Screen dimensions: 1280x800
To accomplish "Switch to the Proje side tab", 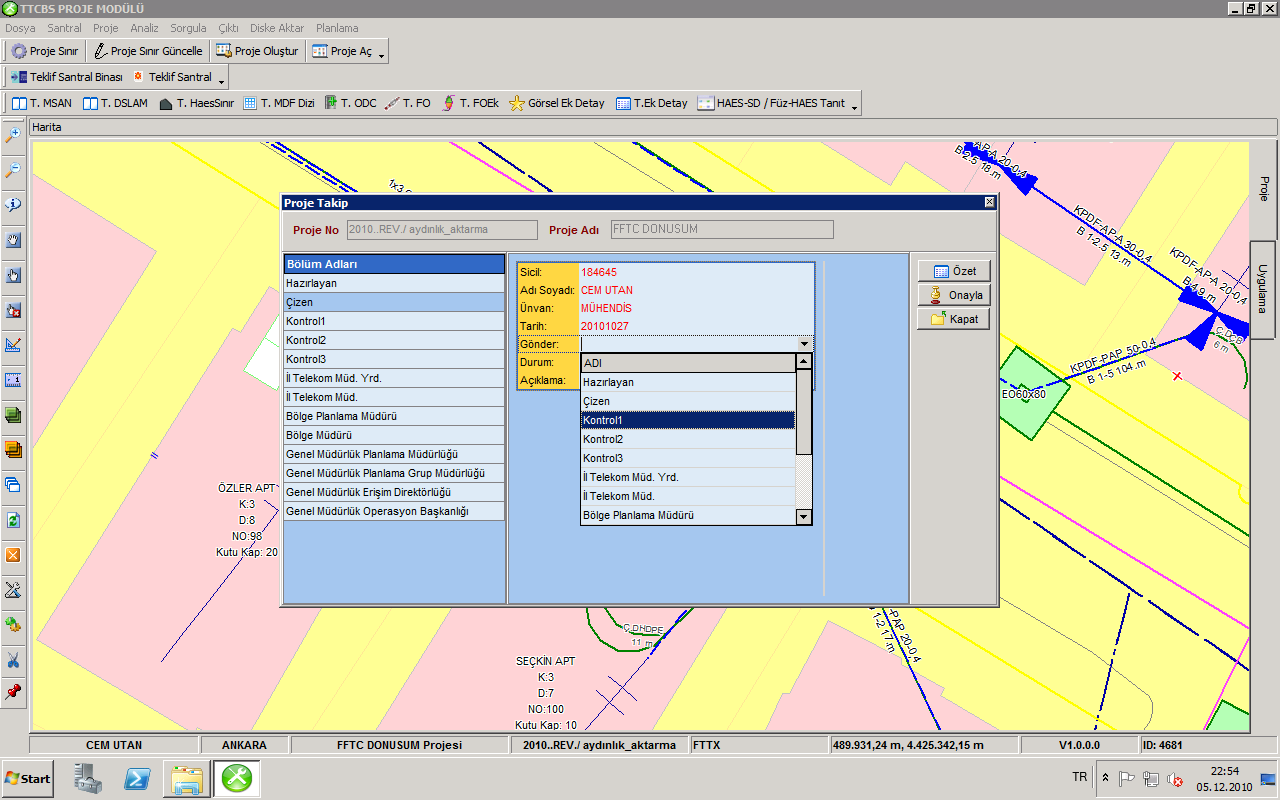I will coord(1263,188).
